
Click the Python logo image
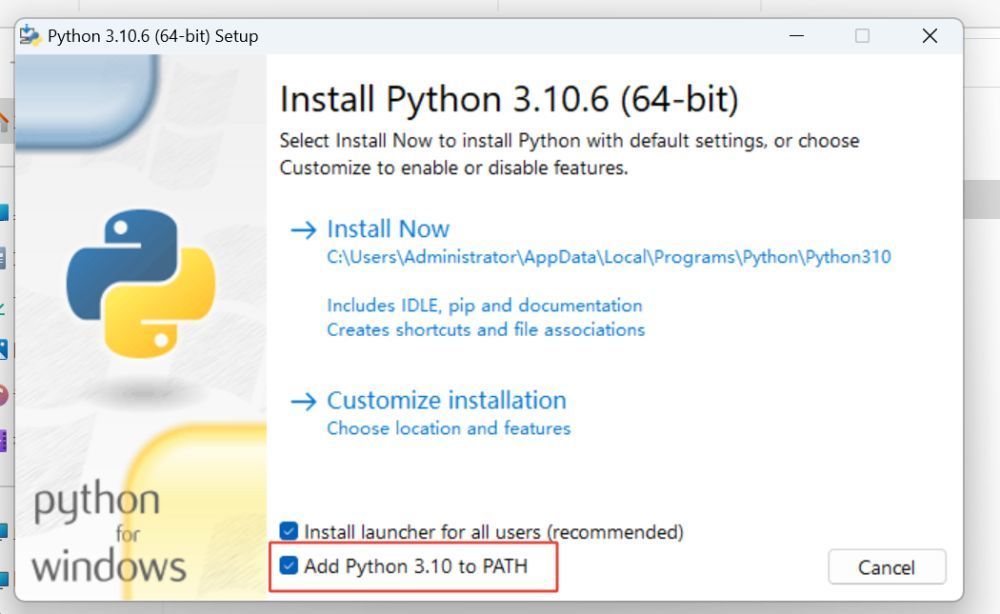[x=141, y=284]
